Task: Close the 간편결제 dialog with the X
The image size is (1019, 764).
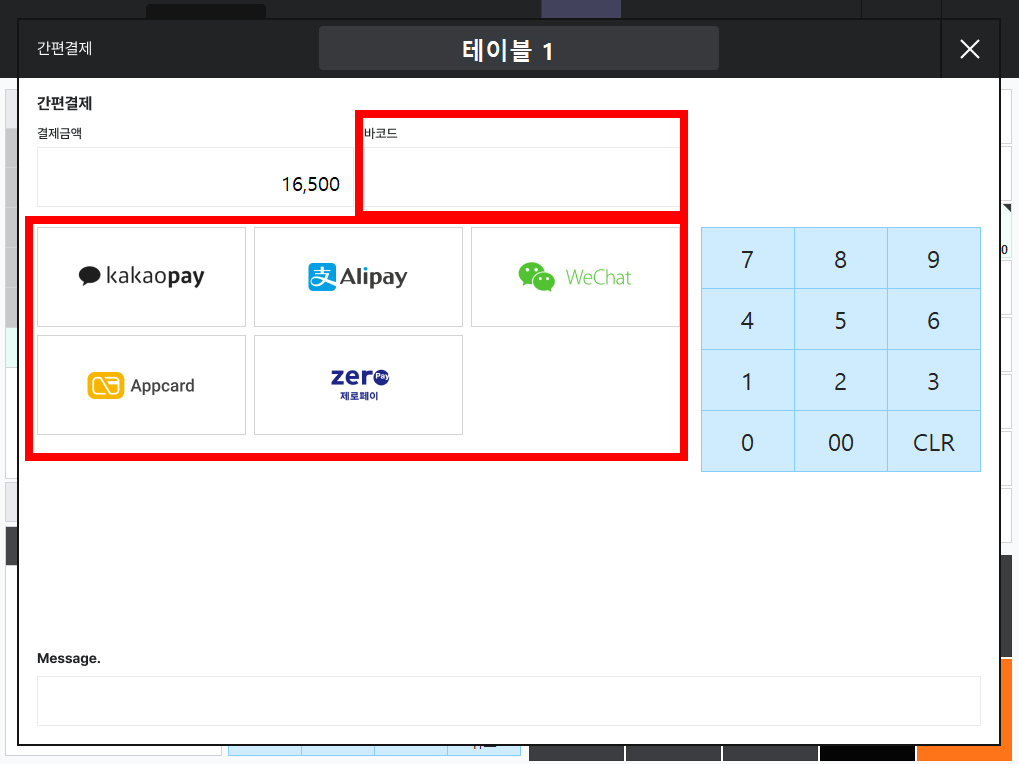Action: click(970, 49)
